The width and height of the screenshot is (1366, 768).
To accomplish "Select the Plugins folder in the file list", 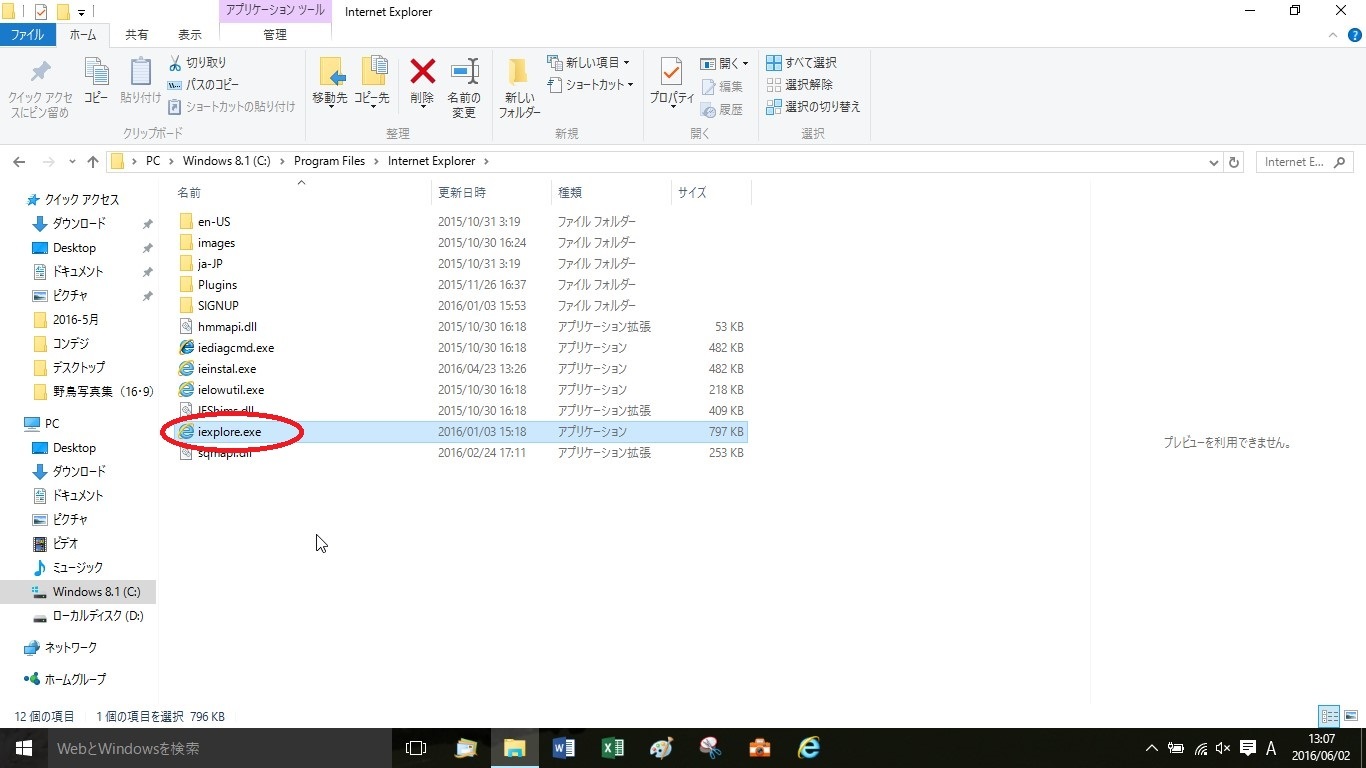I will [460, 285].
